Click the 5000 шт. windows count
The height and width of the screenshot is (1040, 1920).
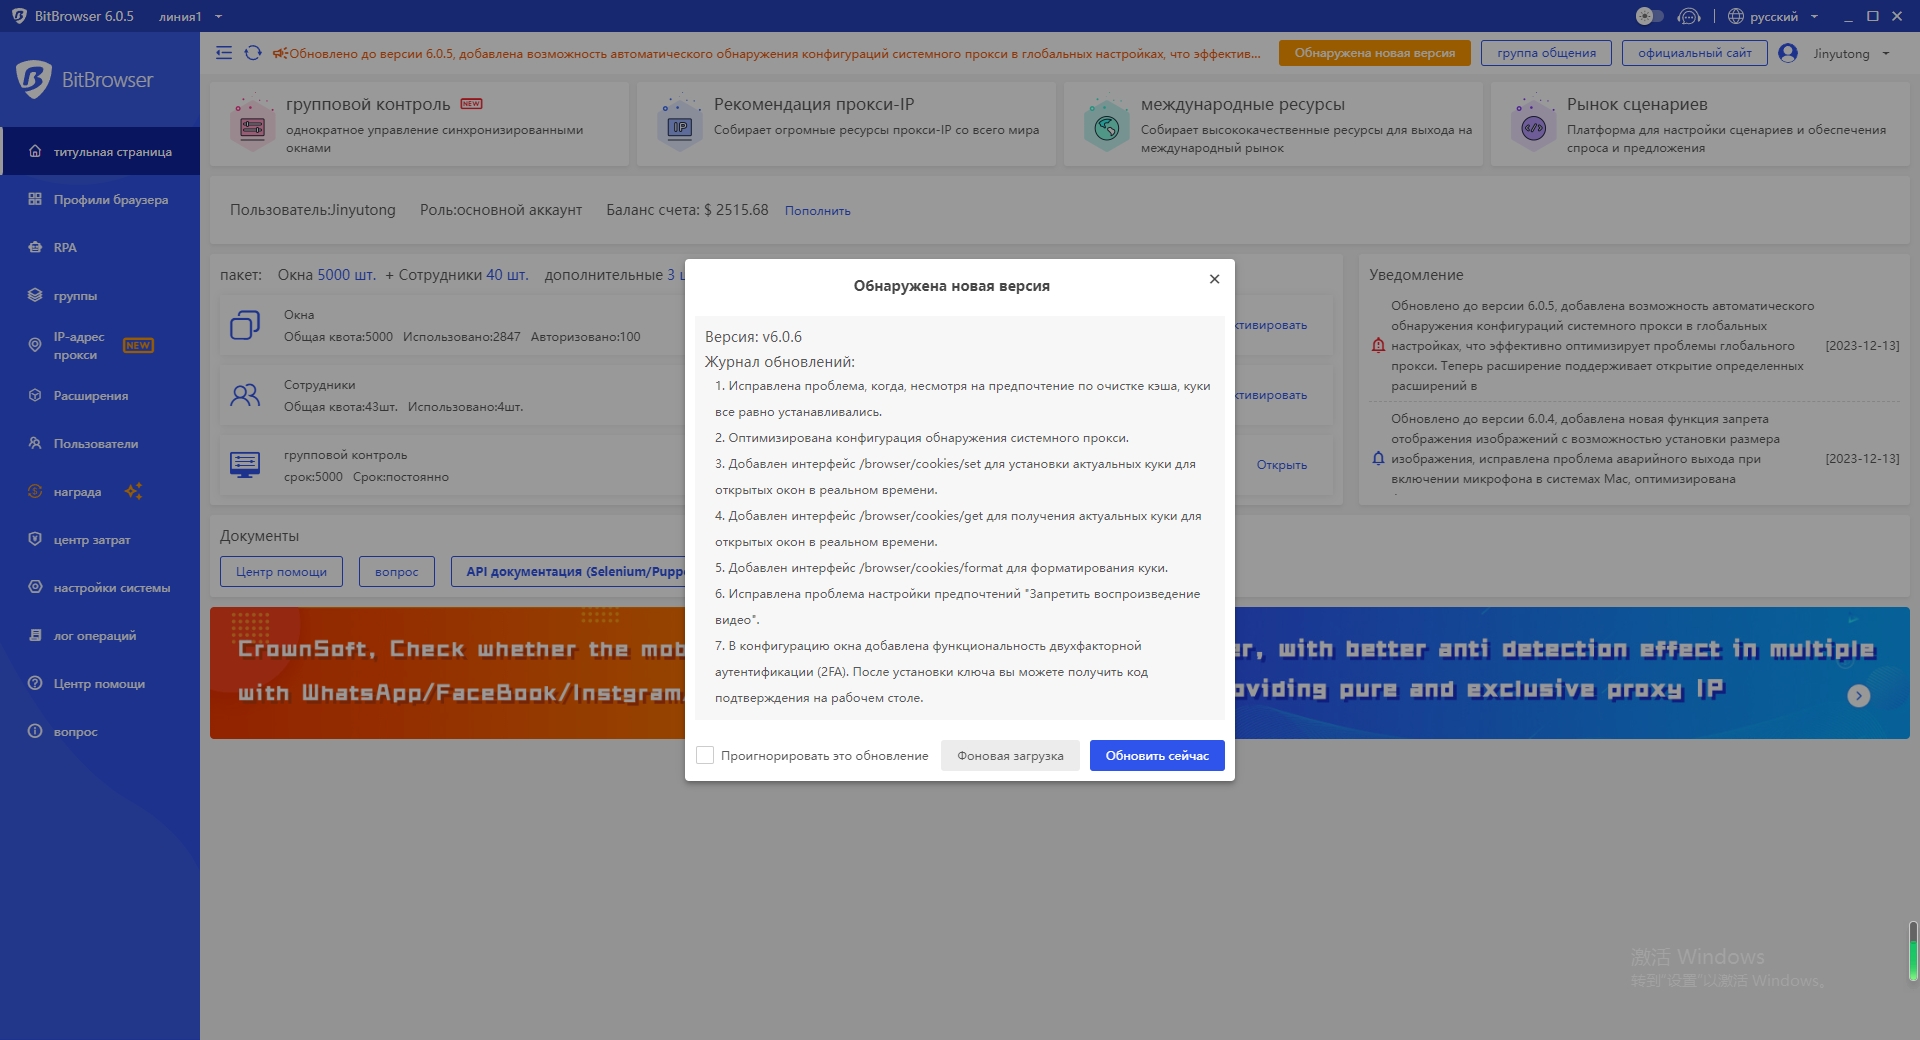(346, 275)
